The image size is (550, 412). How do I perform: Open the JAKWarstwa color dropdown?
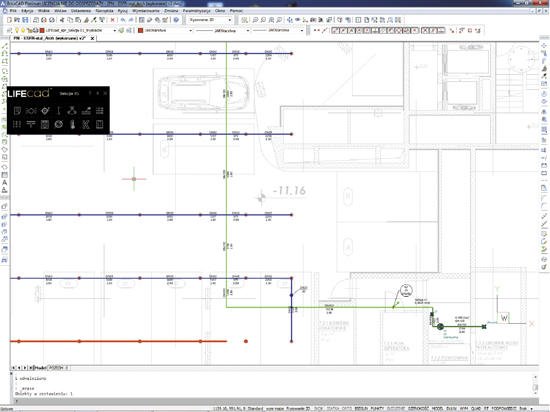click(190, 31)
